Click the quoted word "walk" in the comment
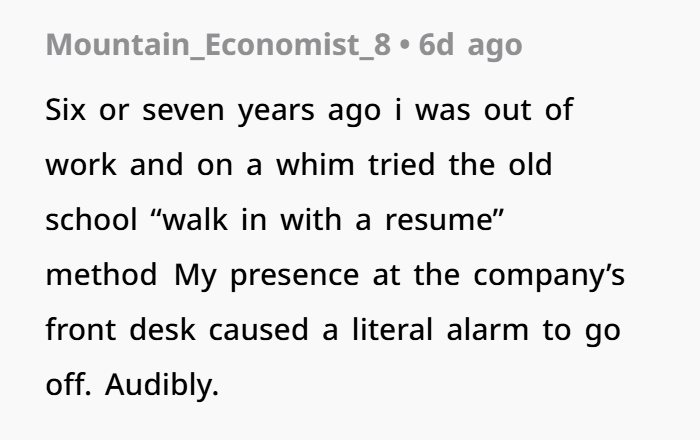The height and width of the screenshot is (440, 700). [189, 219]
